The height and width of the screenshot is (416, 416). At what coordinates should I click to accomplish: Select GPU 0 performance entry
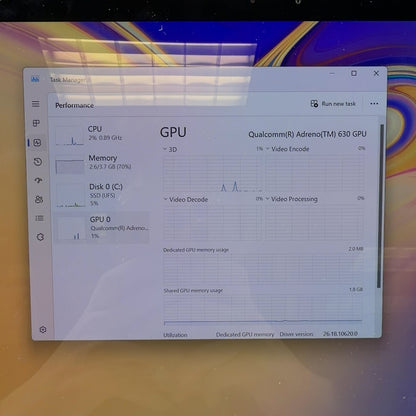point(102,227)
